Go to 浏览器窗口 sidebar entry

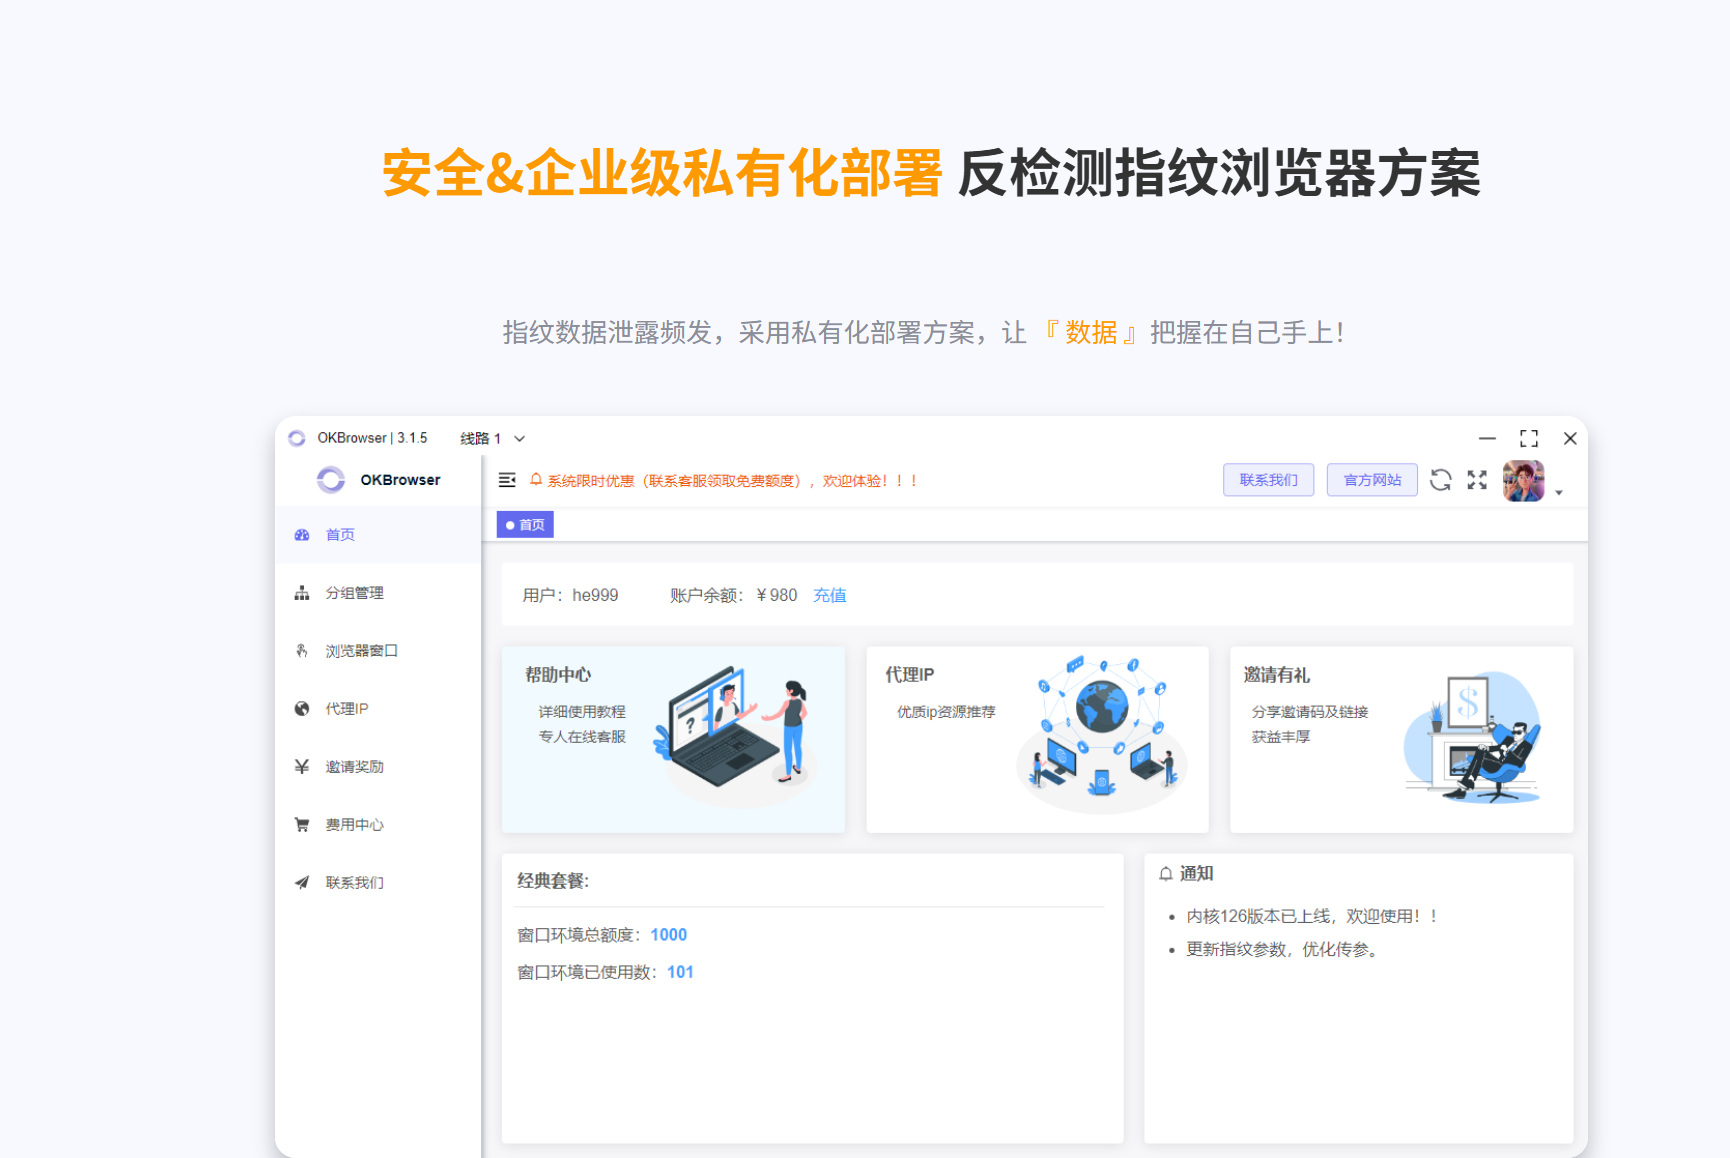(x=378, y=651)
